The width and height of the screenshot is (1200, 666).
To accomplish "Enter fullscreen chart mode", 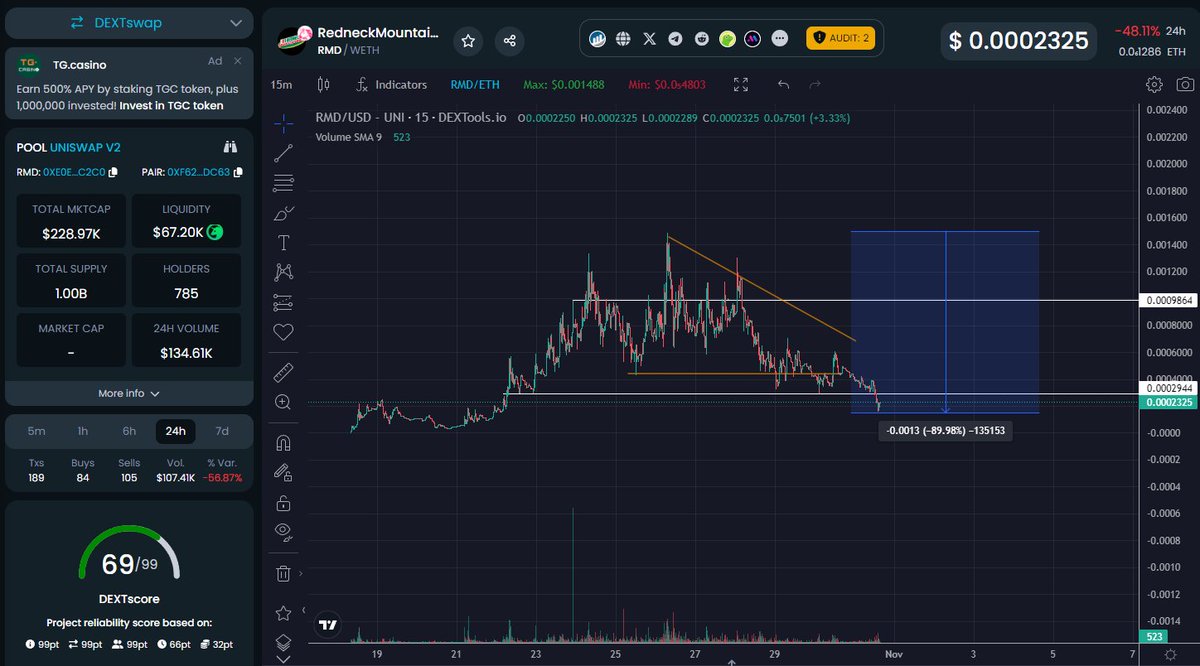I will pyautogui.click(x=741, y=85).
